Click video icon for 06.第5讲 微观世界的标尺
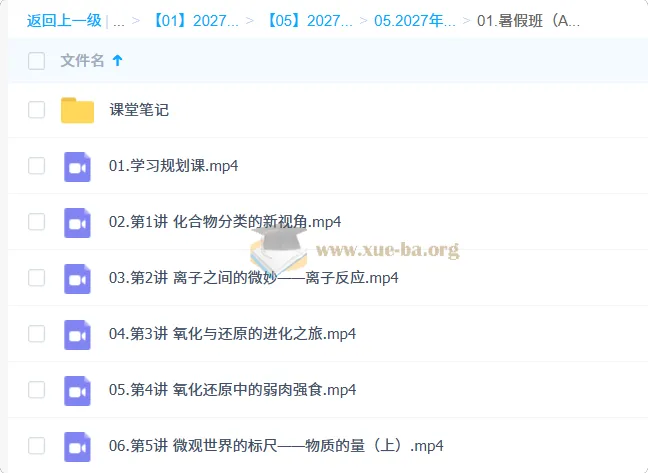 tap(77, 447)
